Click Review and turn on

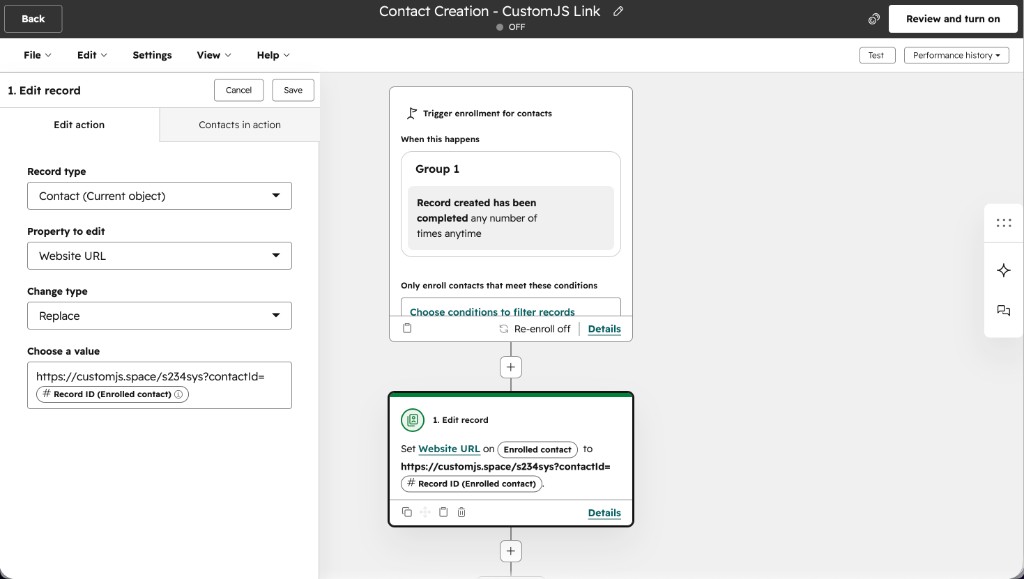point(953,19)
